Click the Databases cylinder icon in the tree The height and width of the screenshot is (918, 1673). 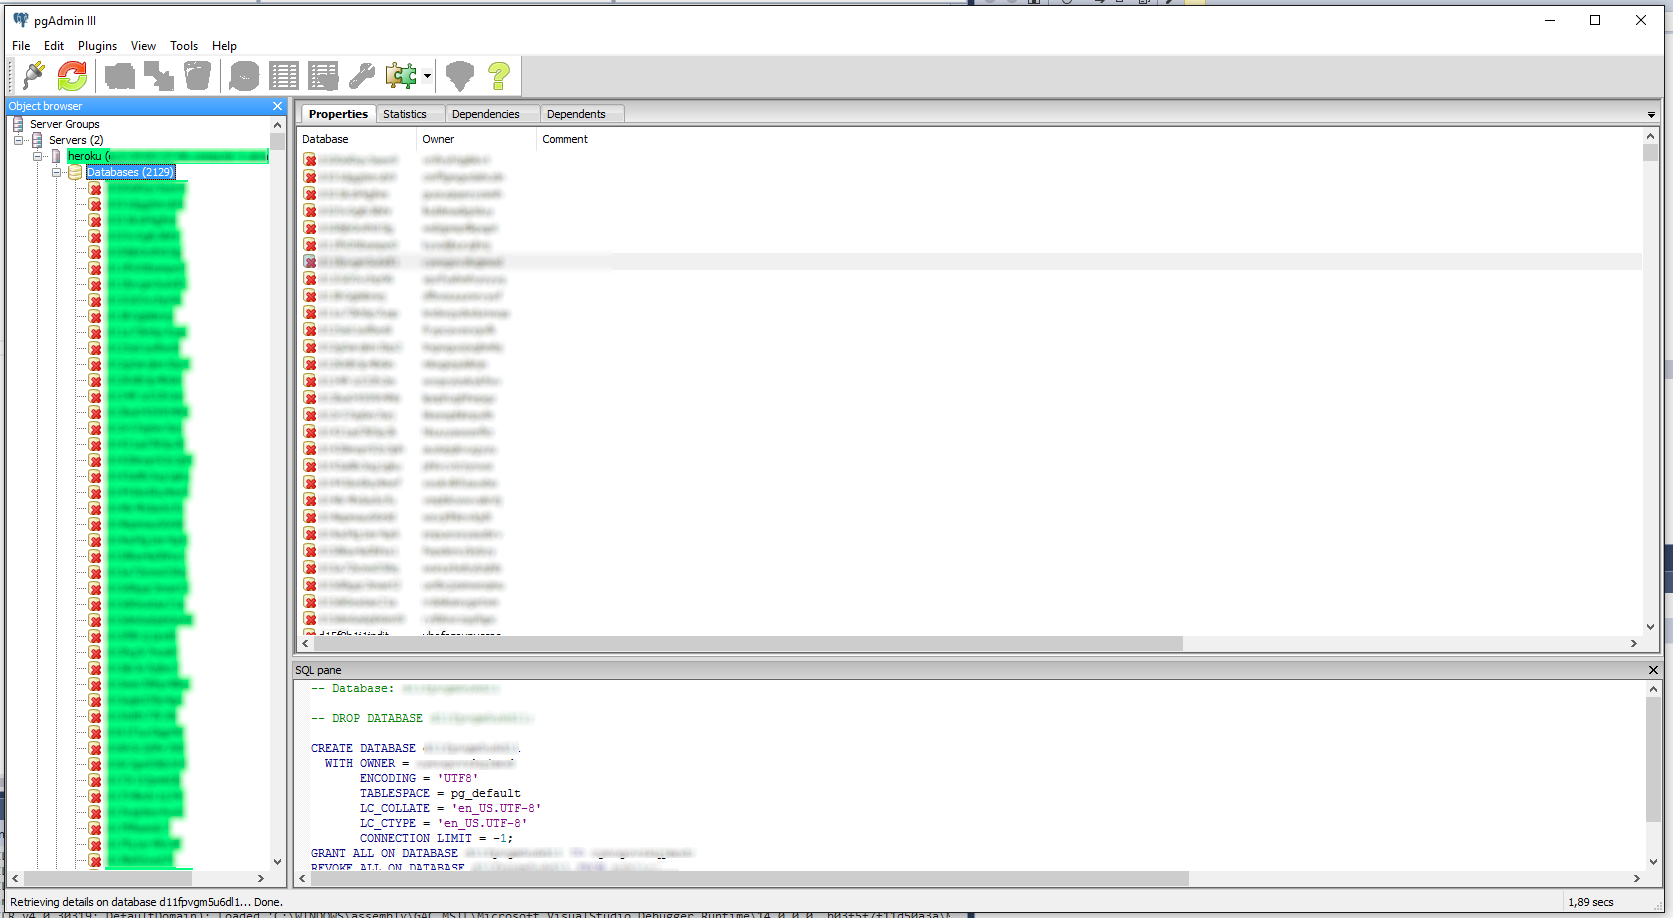(75, 172)
